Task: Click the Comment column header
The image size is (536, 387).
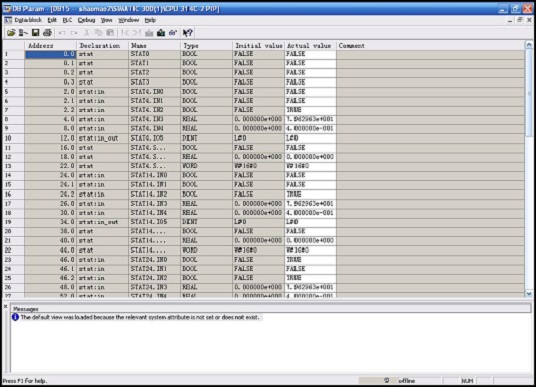Action: pyautogui.click(x=431, y=45)
